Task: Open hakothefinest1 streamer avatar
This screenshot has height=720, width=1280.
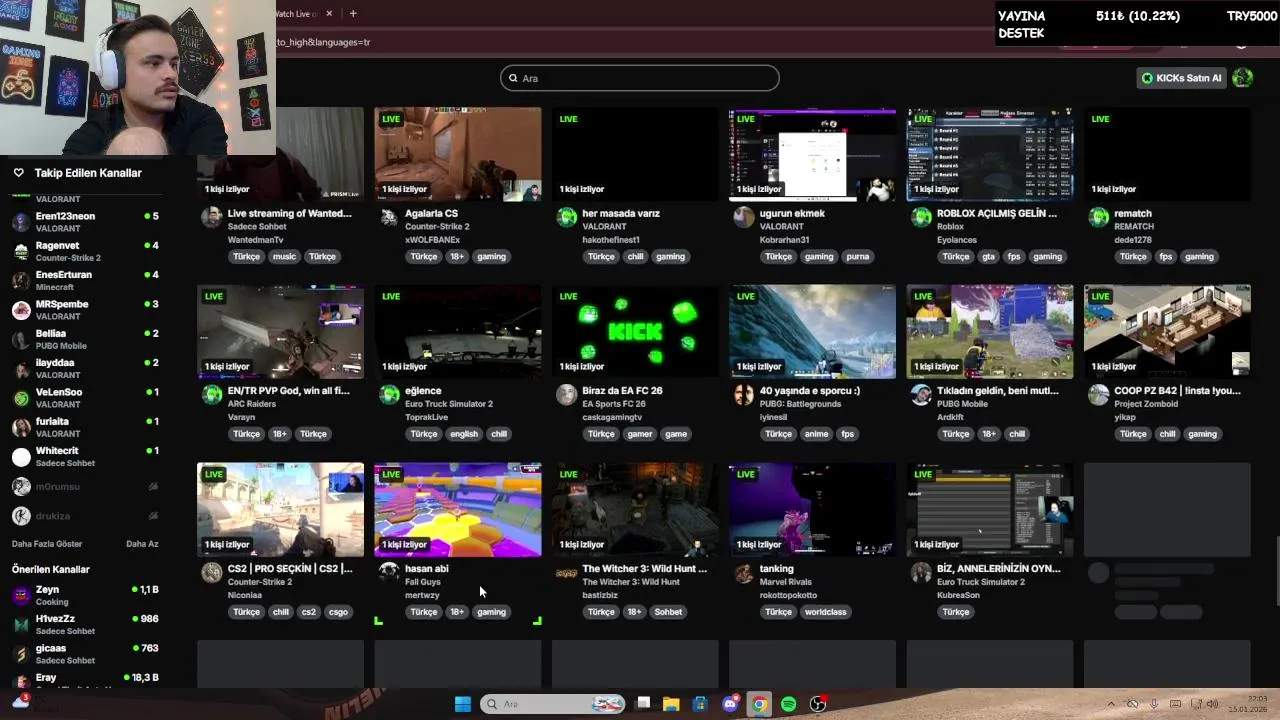Action: pos(566,217)
